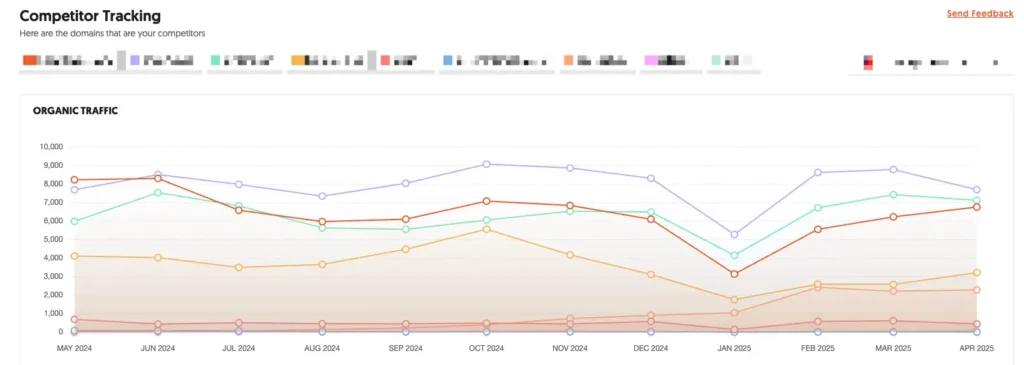The image size is (1024, 365).
Task: Select yellow line point at APR 2025
Action: click(976, 273)
